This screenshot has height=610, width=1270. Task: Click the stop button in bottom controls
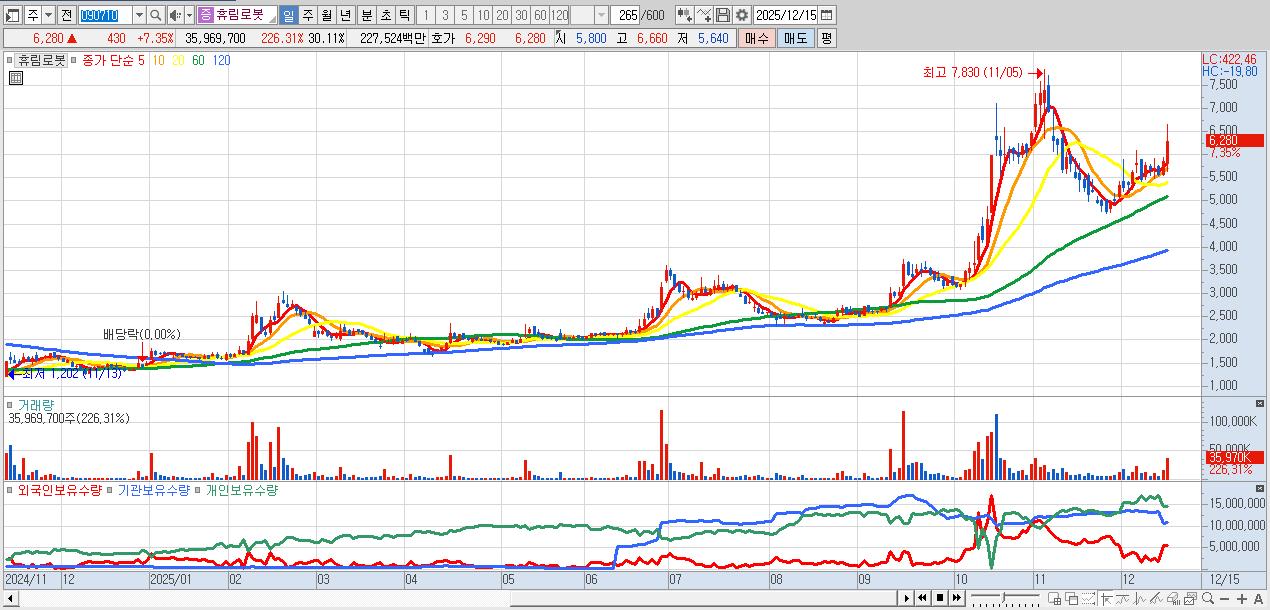pos(940,598)
